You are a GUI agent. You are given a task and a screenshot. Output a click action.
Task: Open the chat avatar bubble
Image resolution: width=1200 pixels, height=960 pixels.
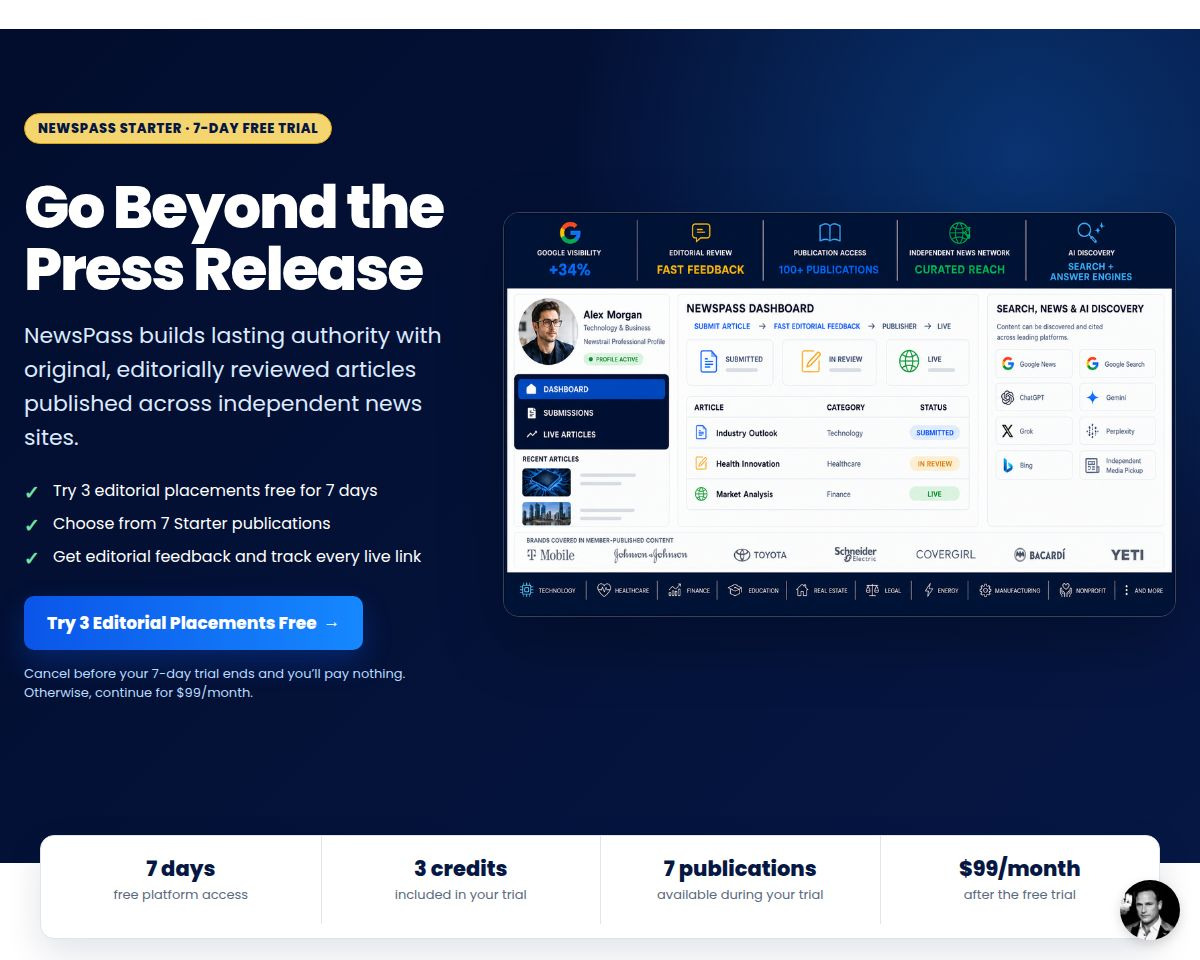pos(1150,909)
